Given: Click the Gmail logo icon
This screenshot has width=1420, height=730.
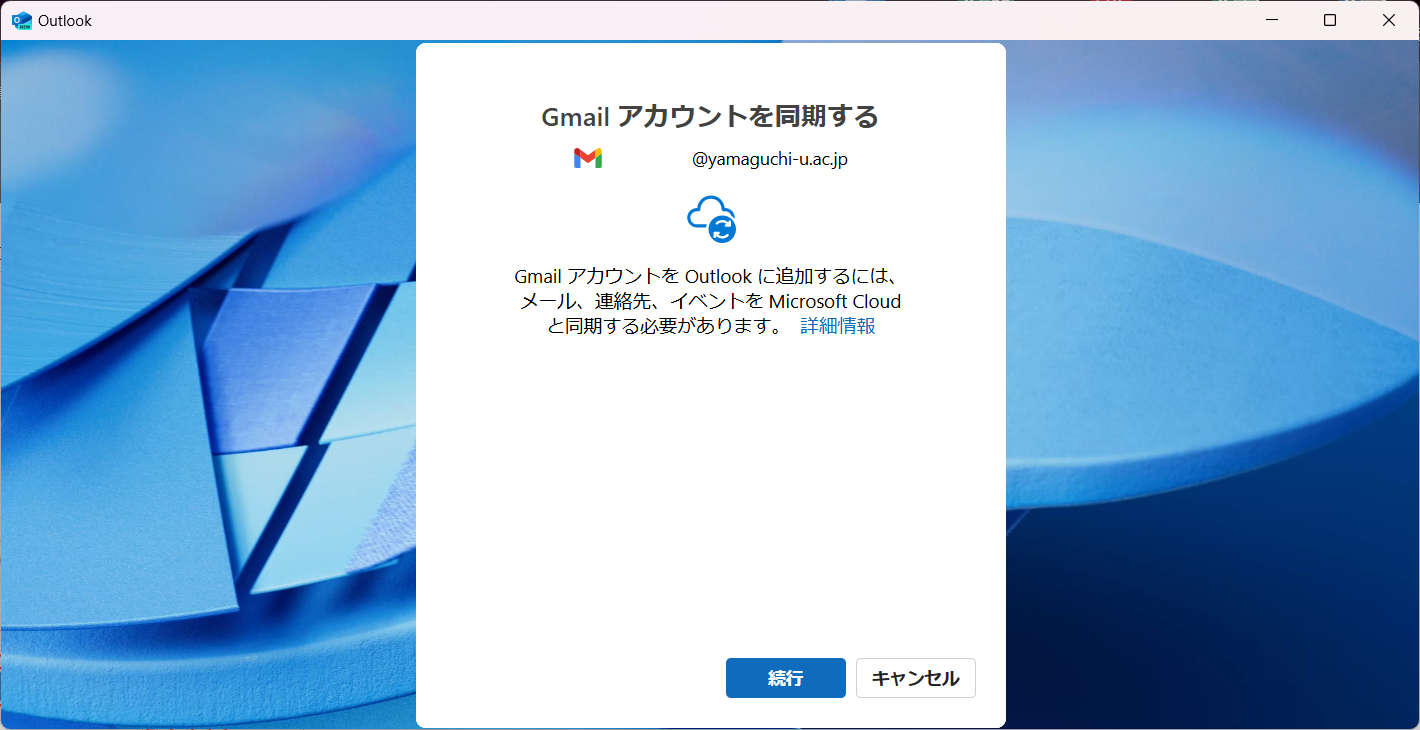Looking at the screenshot, I should coord(588,158).
